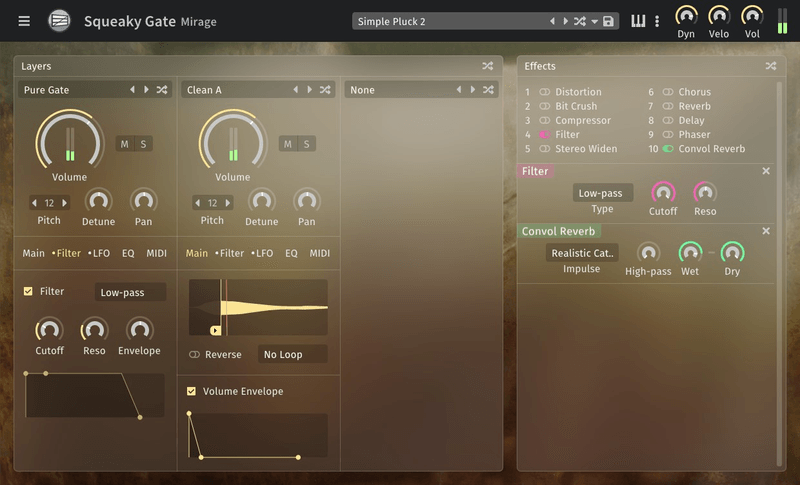Save the Simple Pluck 2 preset
This screenshot has width=800, height=485.
click(608, 21)
